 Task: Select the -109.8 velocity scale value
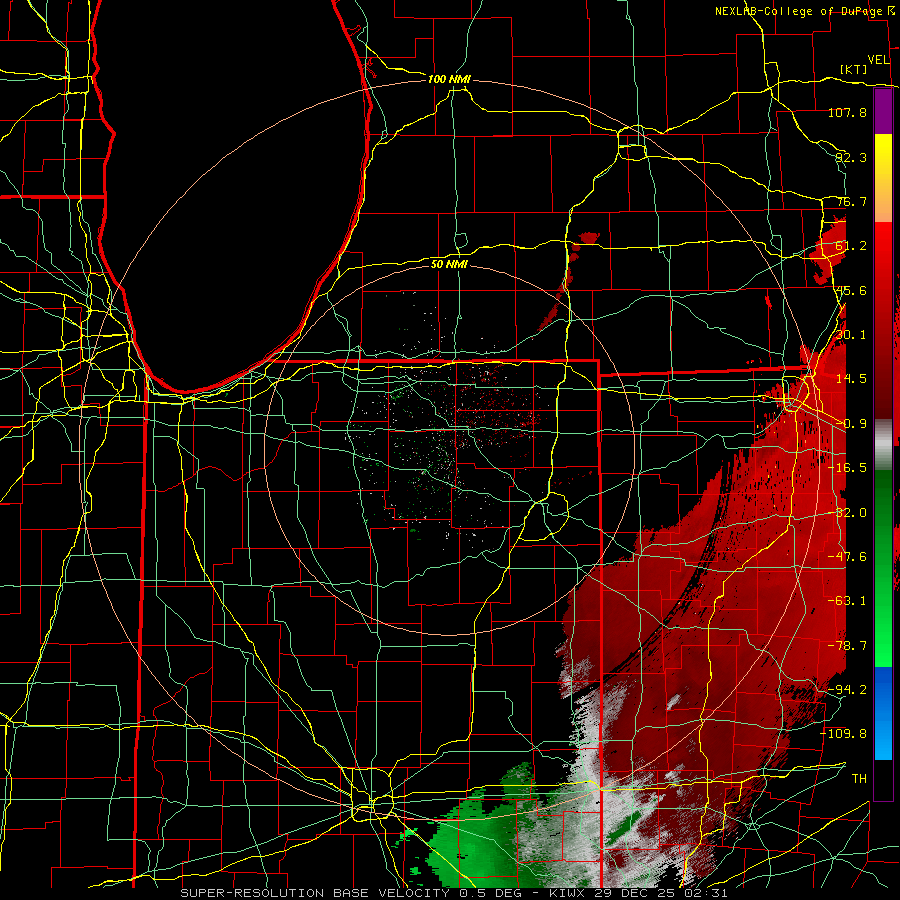[x=844, y=734]
